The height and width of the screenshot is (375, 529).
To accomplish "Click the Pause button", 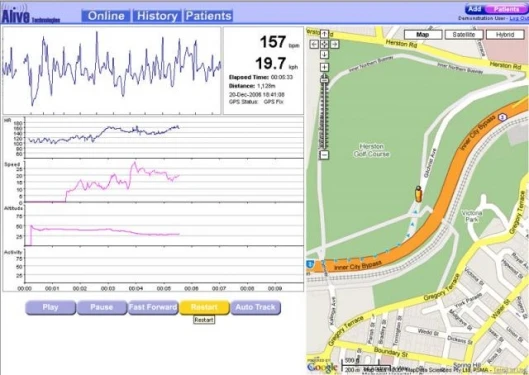I will pyautogui.click(x=102, y=307).
